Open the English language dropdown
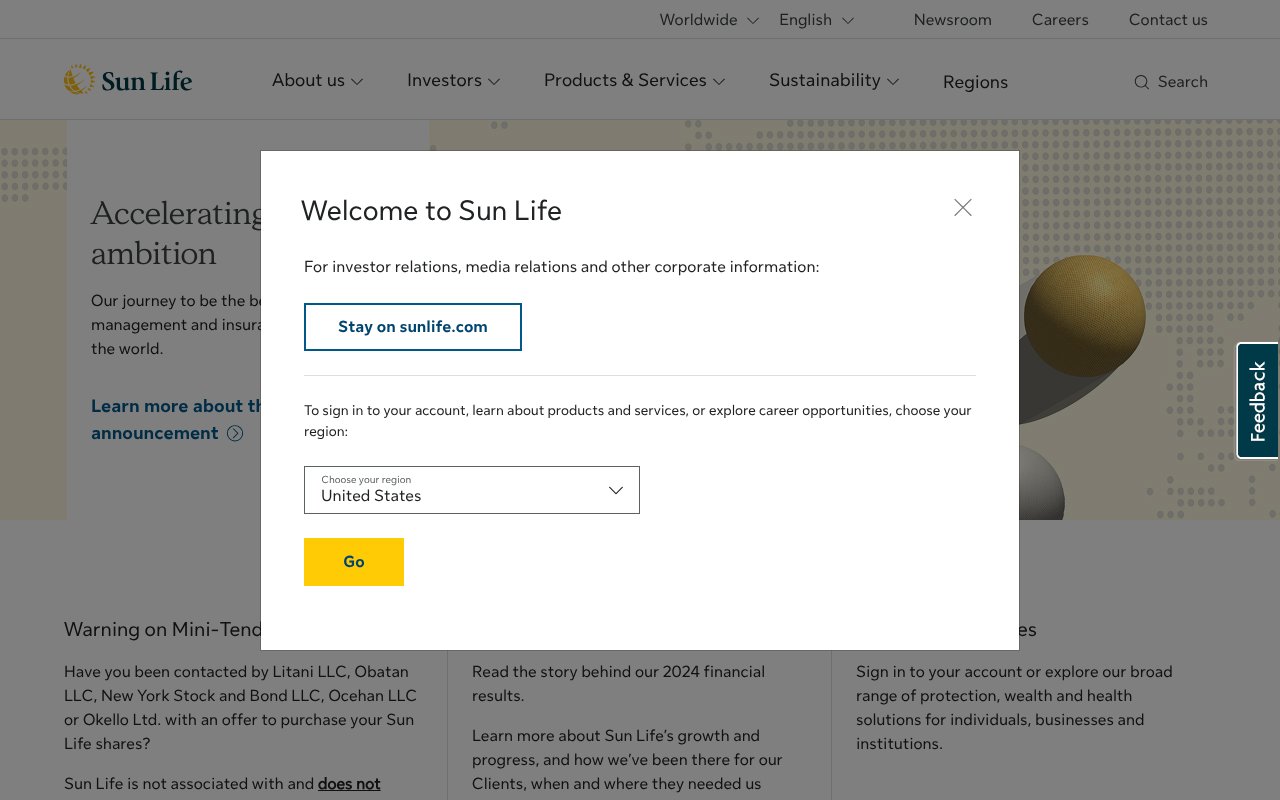Image resolution: width=1280 pixels, height=800 pixels. (x=816, y=19)
